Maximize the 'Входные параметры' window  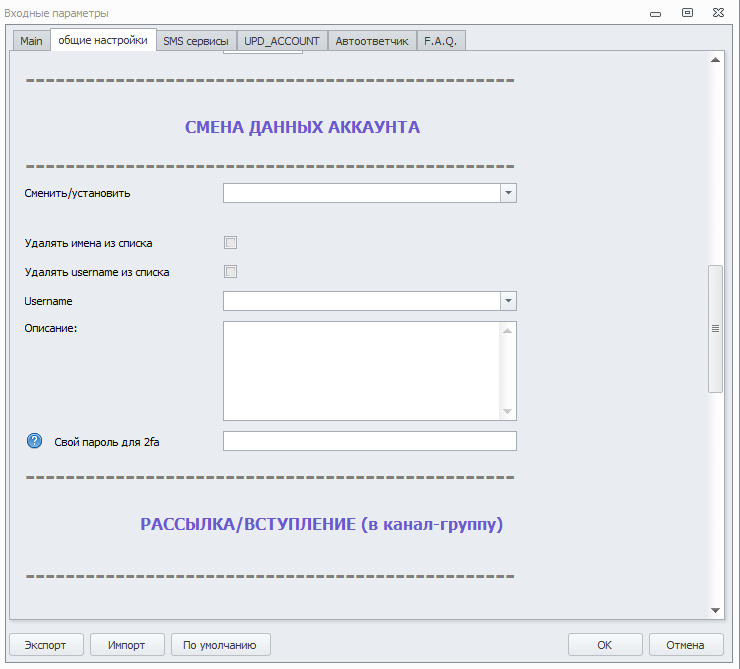pos(688,13)
